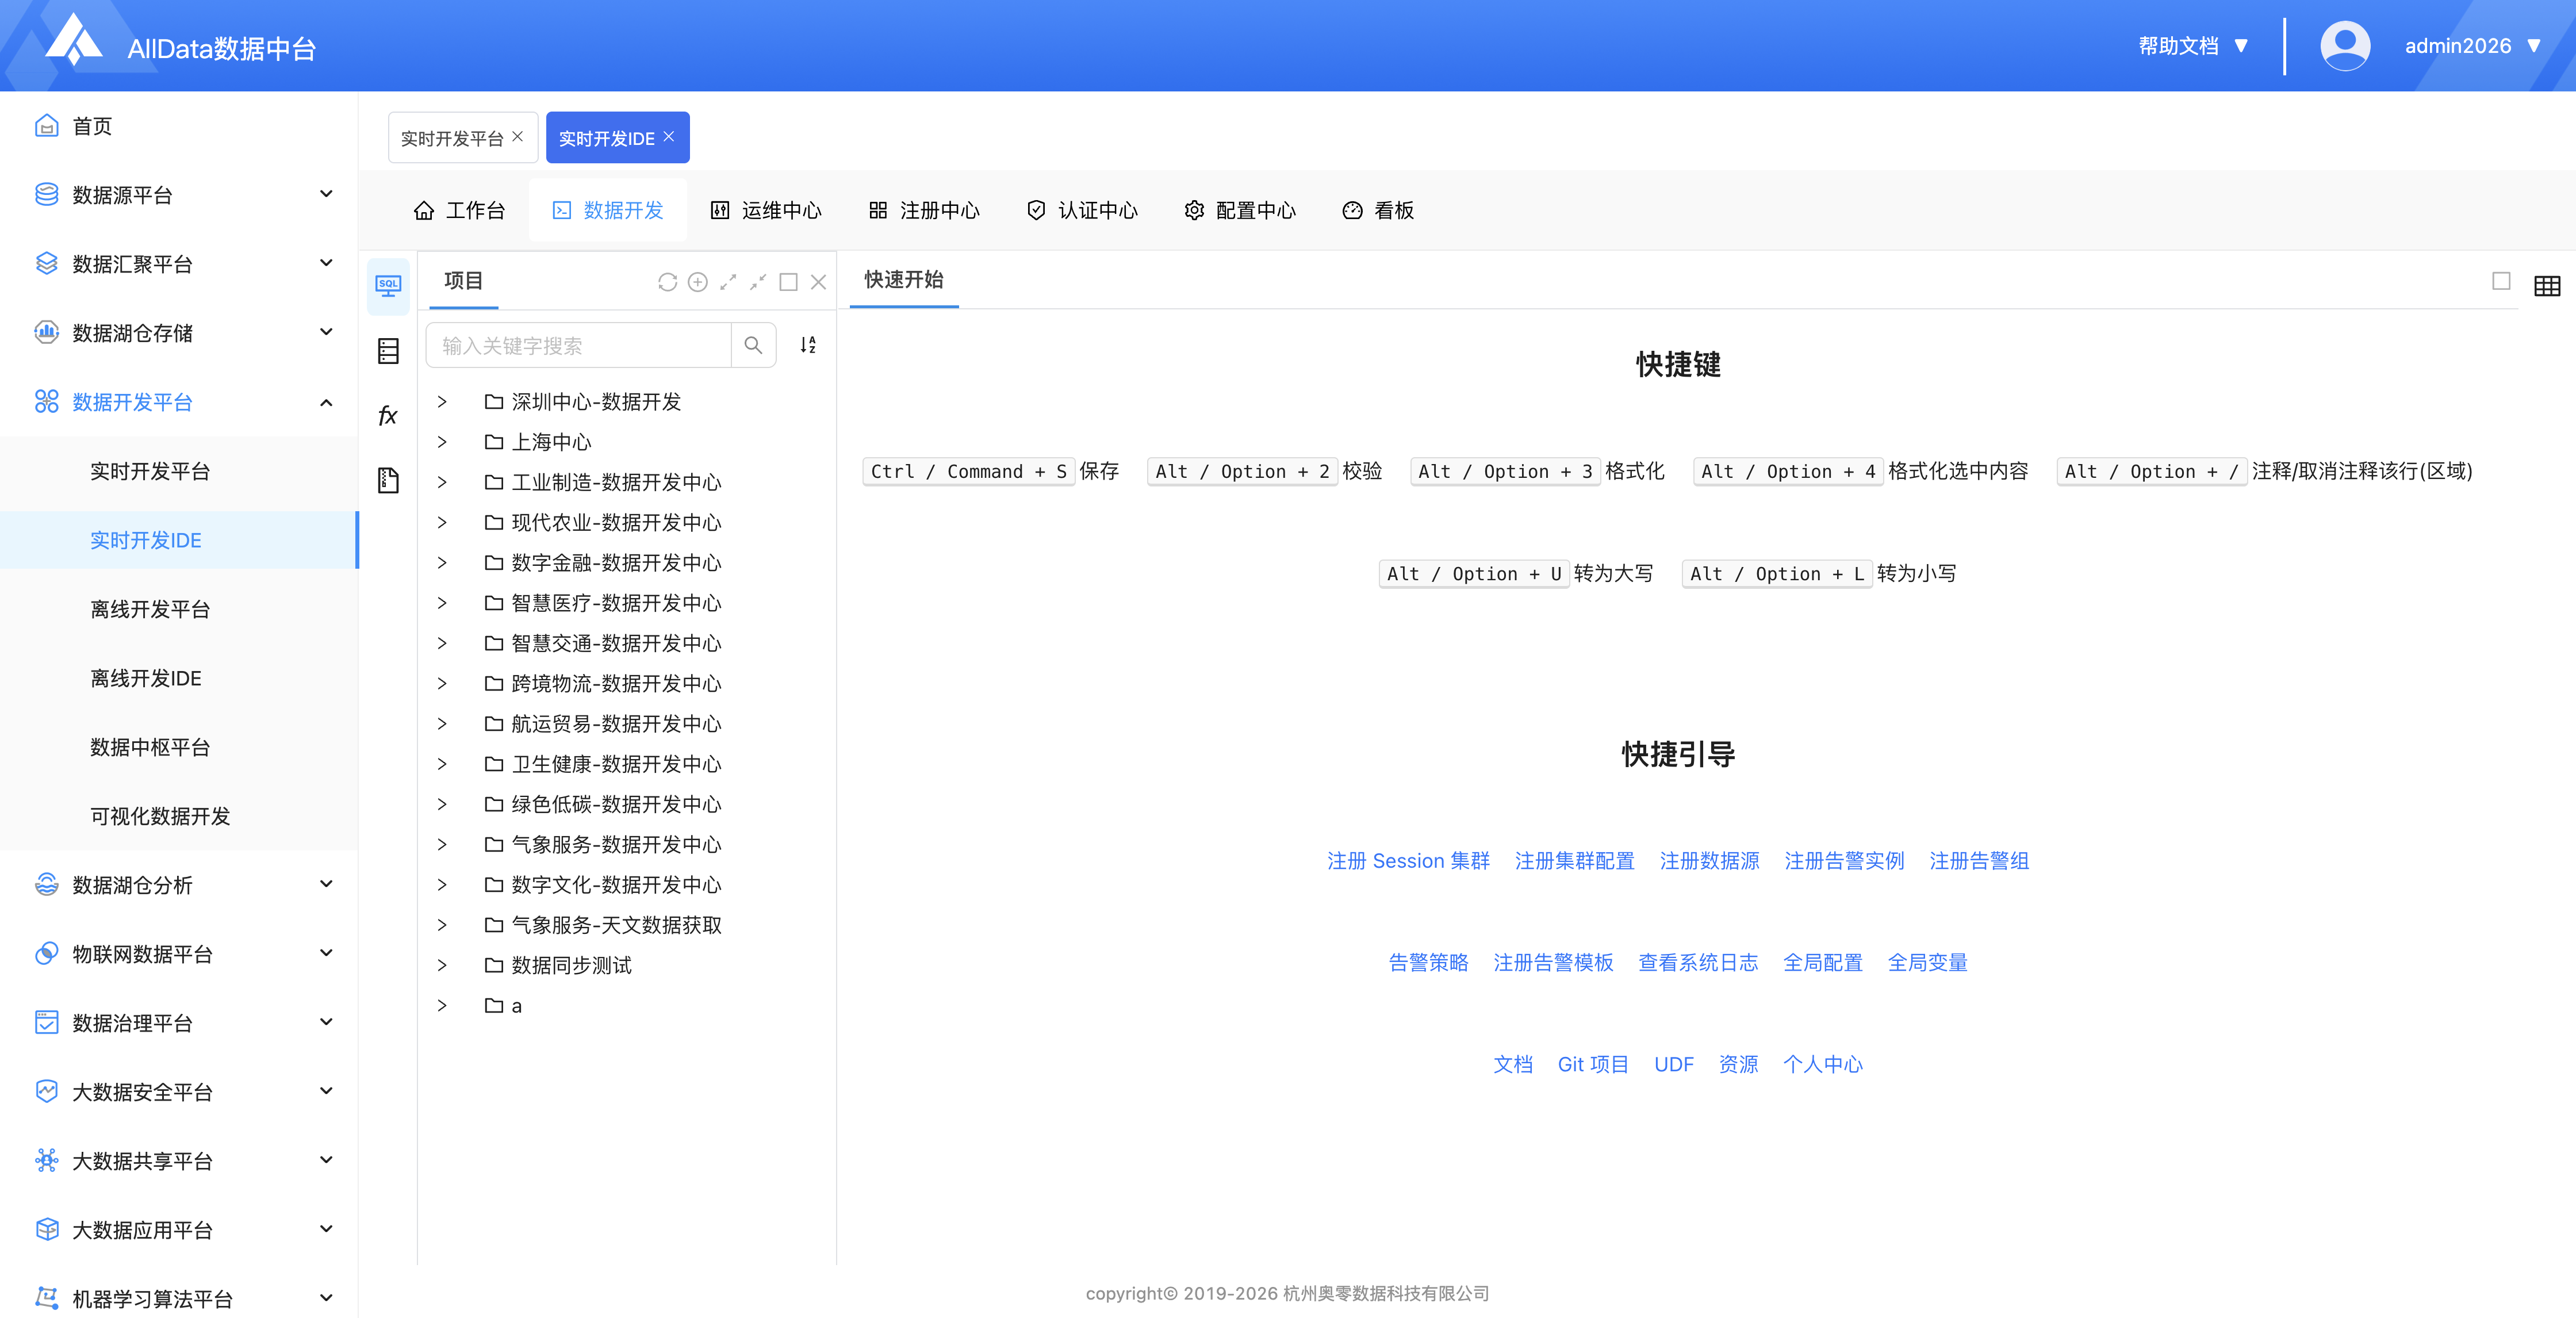Switch to 工作台 nav item
The height and width of the screenshot is (1318, 2576).
click(459, 210)
